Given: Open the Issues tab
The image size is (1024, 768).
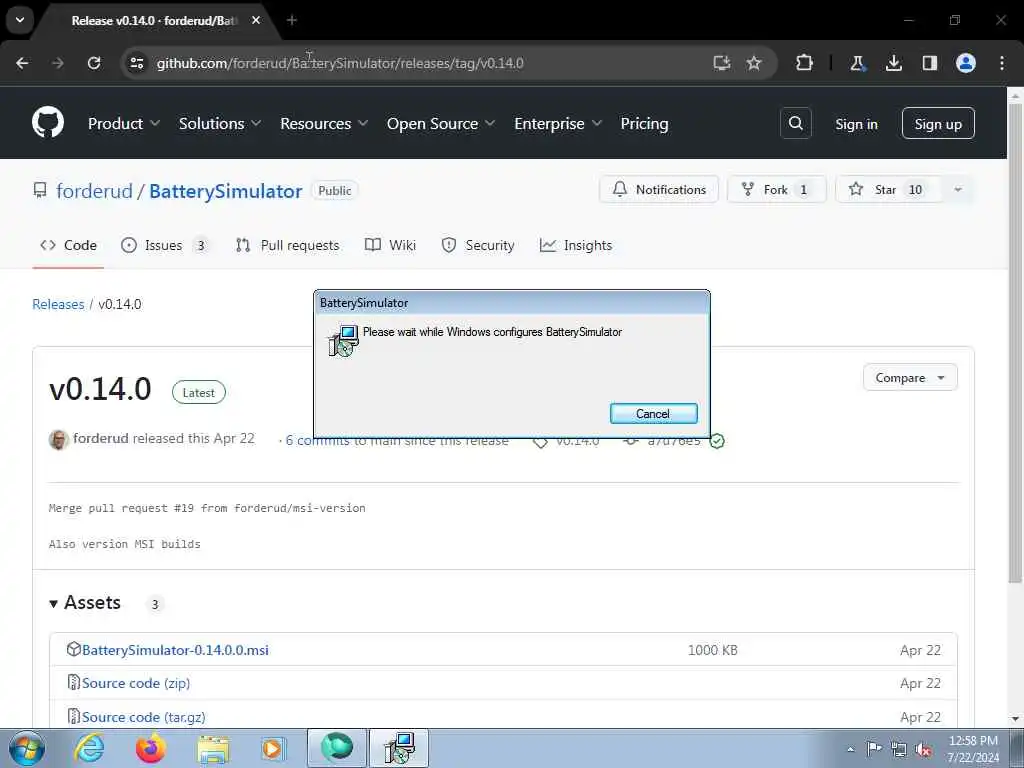Looking at the screenshot, I should click(x=165, y=245).
